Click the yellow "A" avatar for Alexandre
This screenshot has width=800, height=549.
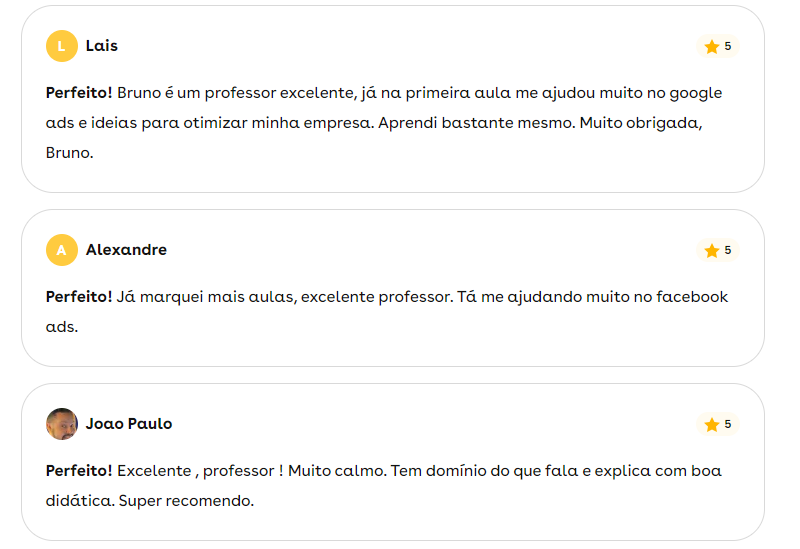tap(62, 250)
